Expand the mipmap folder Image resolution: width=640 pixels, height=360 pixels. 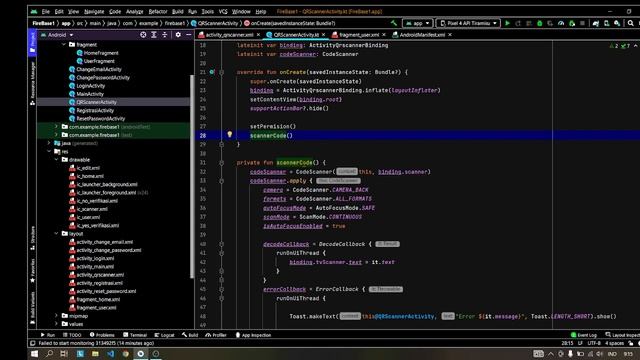point(56,316)
